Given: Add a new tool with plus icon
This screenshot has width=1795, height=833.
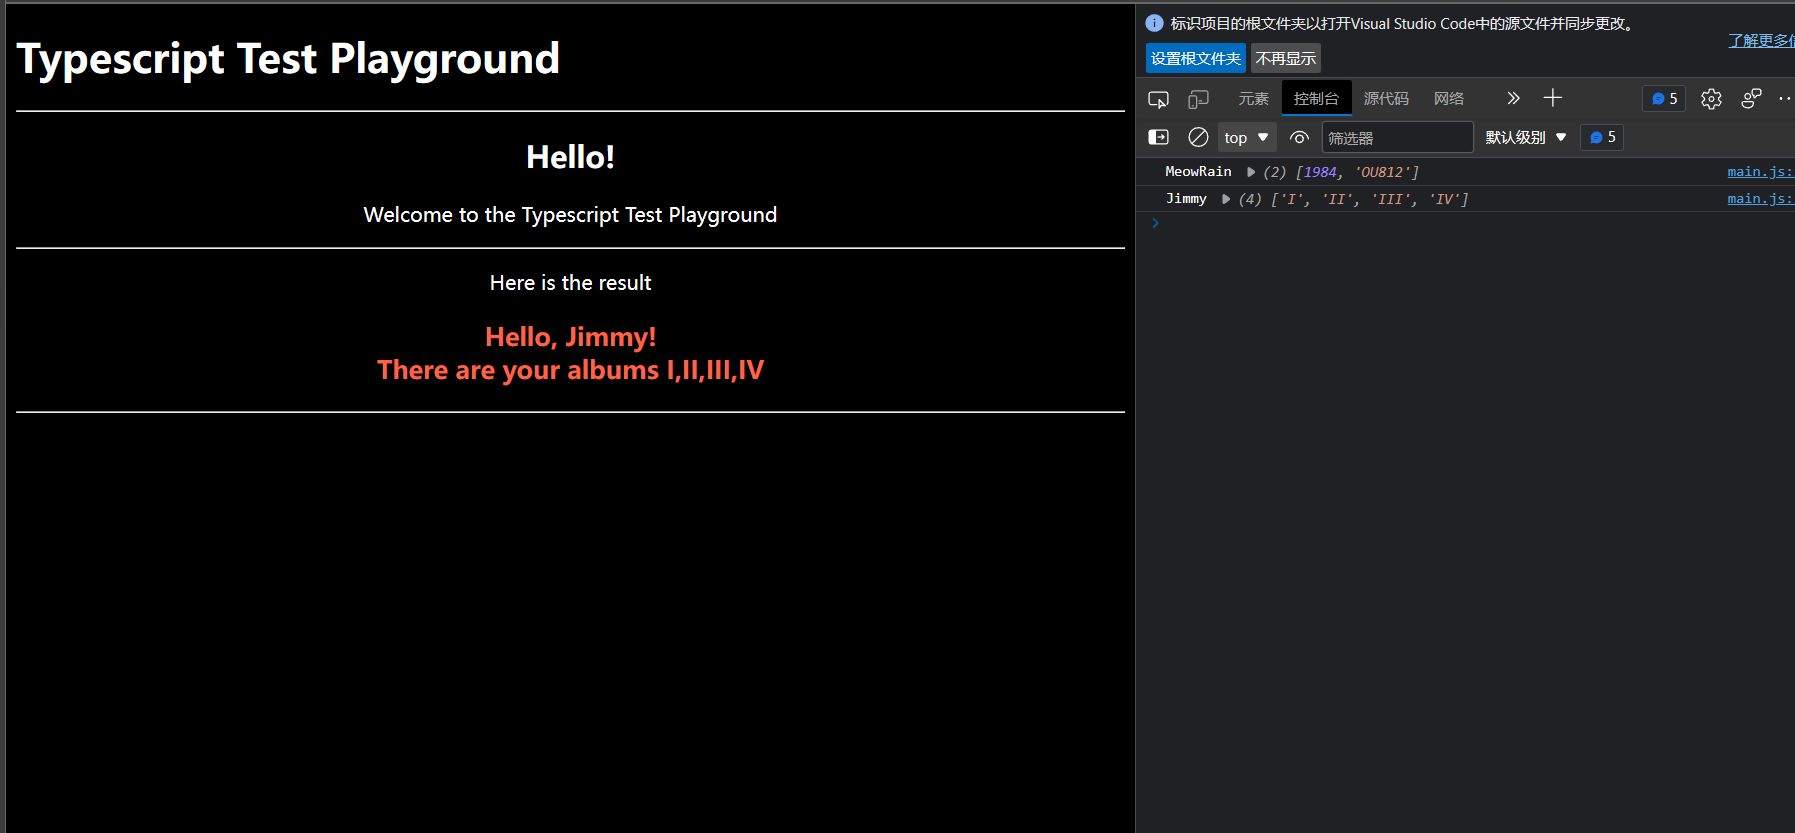Looking at the screenshot, I should (x=1552, y=98).
